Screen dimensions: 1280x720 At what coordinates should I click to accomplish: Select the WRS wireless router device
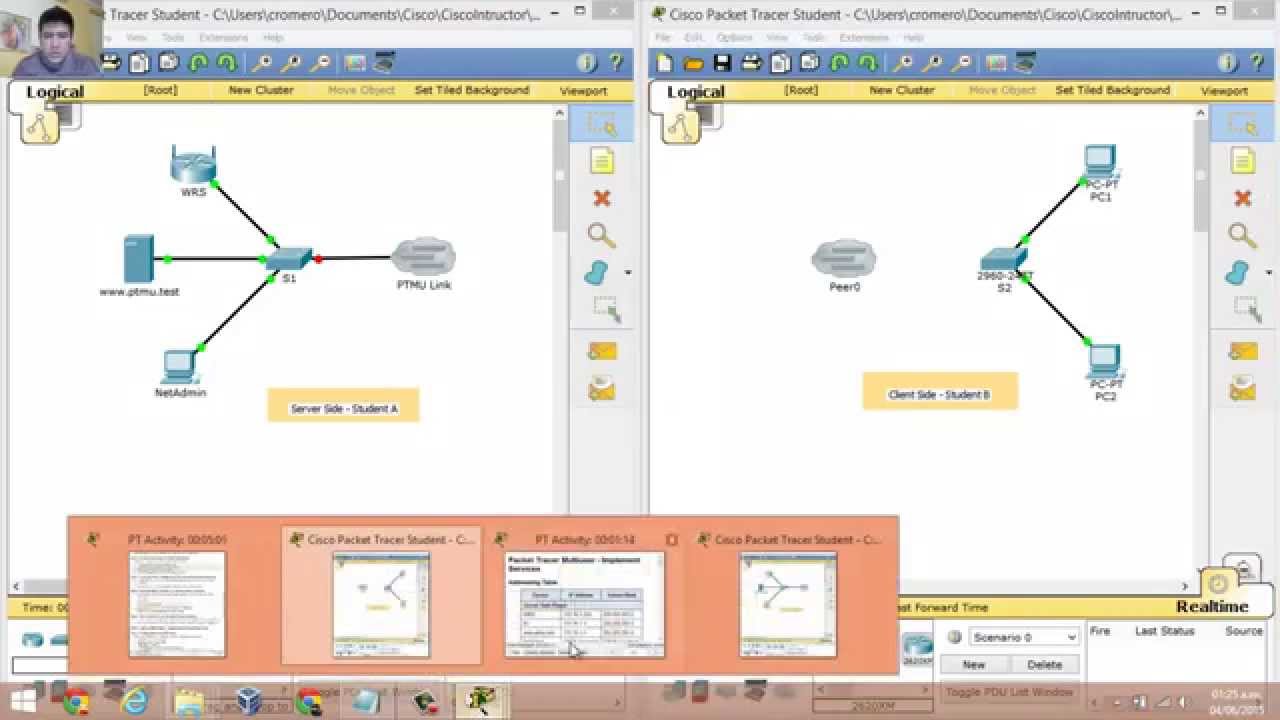pos(193,166)
